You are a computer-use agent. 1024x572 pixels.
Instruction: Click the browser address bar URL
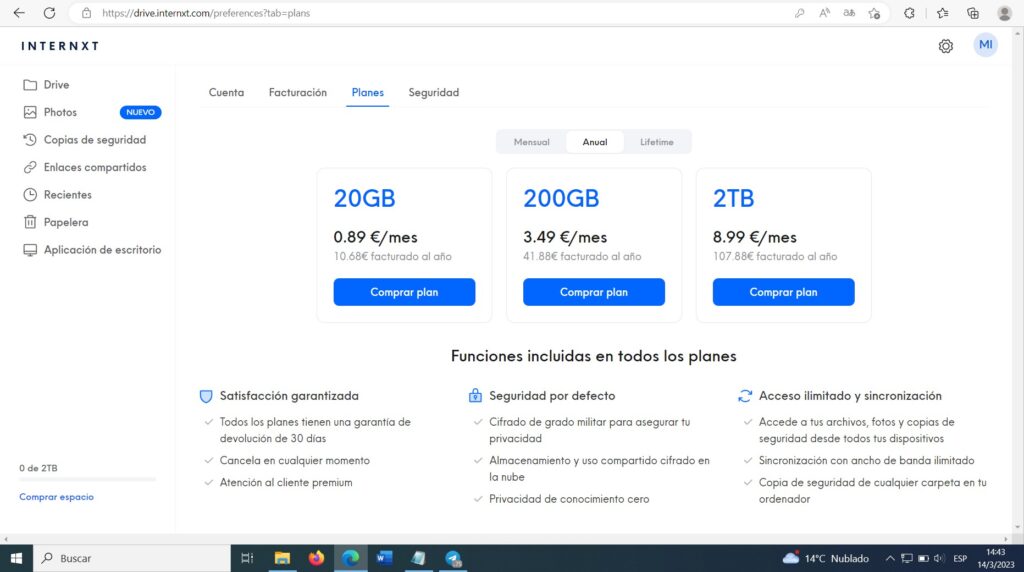[x=206, y=13]
